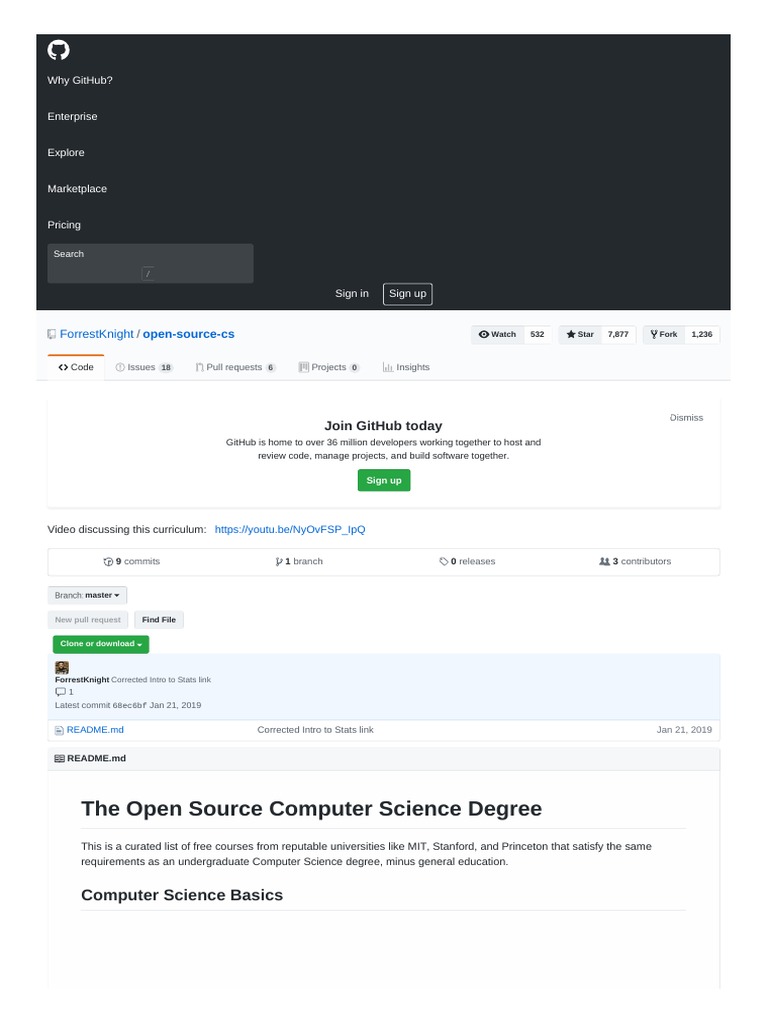View the 1 branch list

(299, 562)
